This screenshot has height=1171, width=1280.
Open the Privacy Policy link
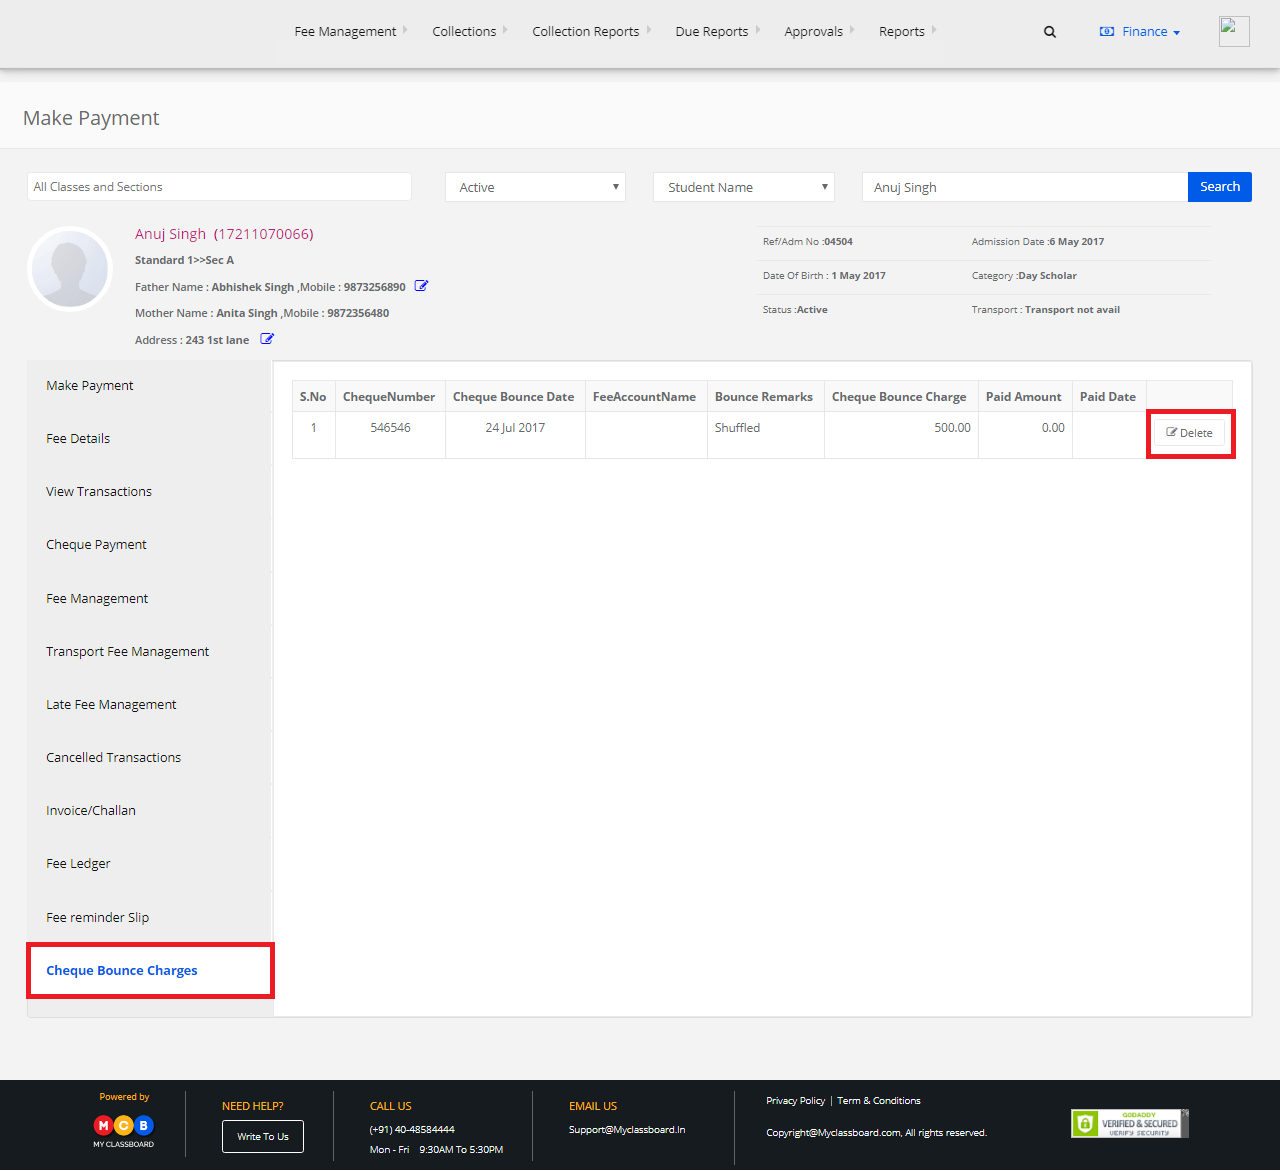click(x=796, y=1101)
